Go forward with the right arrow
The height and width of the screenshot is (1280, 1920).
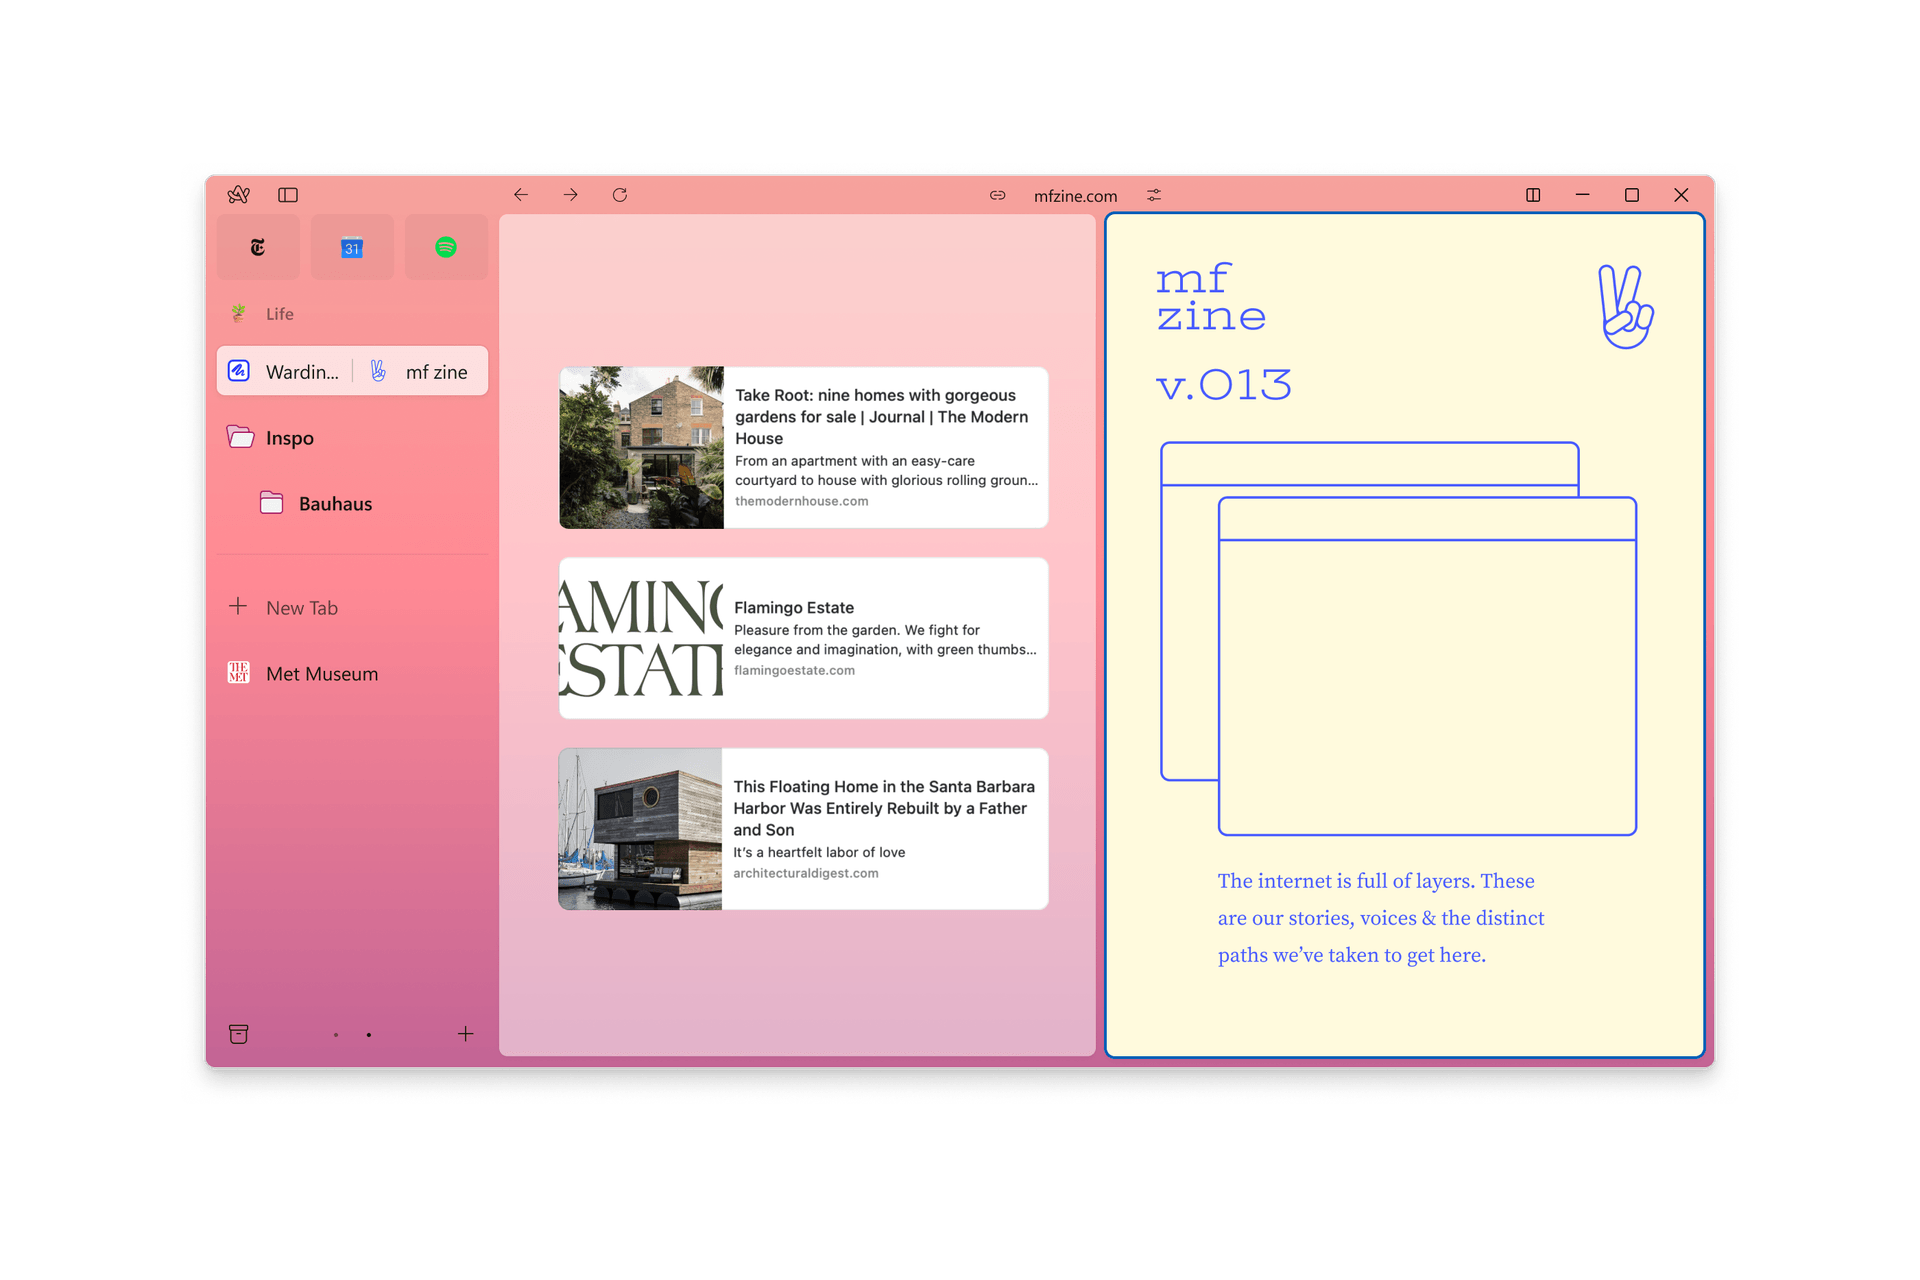coord(570,195)
